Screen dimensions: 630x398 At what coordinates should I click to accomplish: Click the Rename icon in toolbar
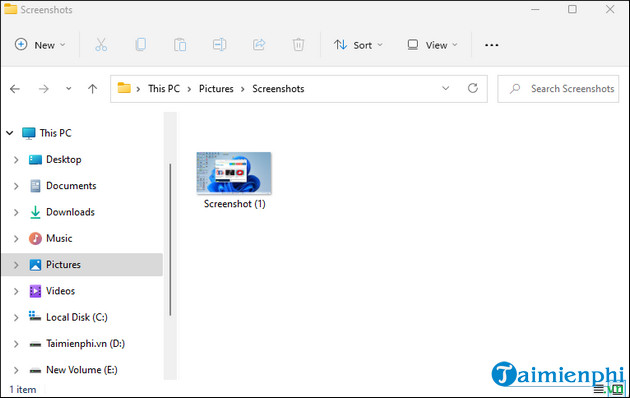point(219,45)
